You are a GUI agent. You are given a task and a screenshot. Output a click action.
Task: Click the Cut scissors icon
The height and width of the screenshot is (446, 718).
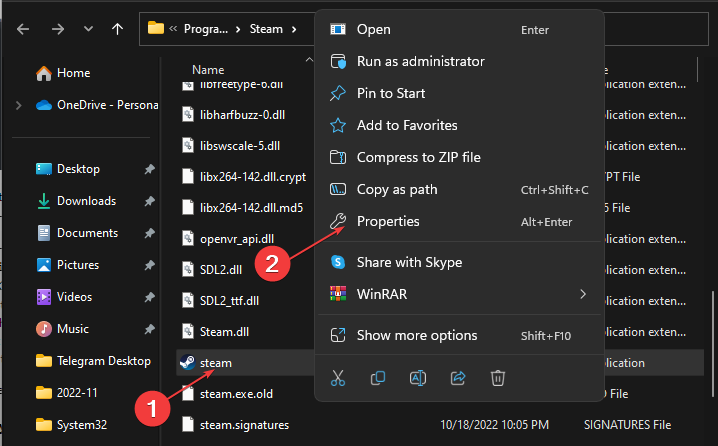point(338,378)
